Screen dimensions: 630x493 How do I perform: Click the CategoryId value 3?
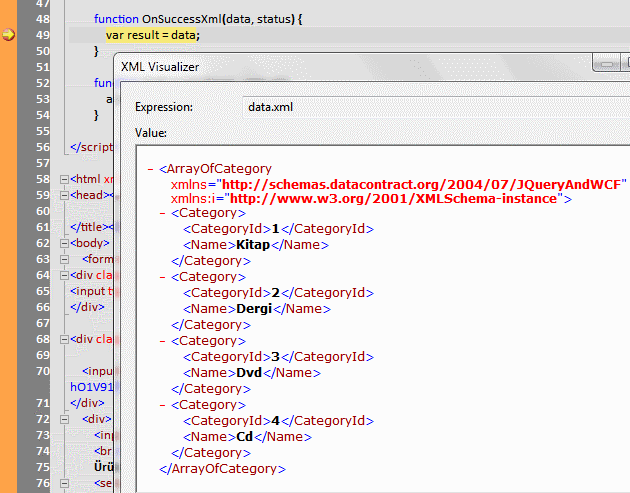275,357
